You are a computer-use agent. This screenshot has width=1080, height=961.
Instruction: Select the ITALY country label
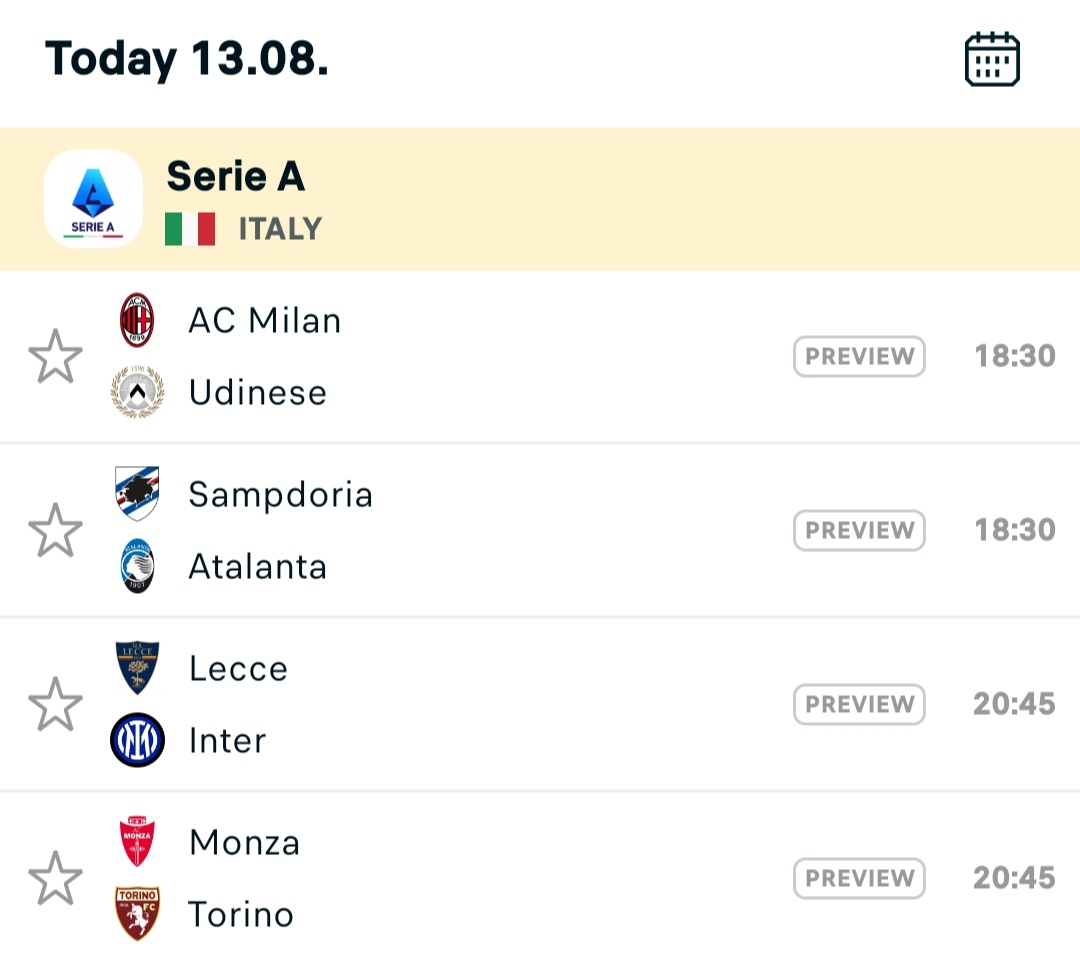[280, 229]
